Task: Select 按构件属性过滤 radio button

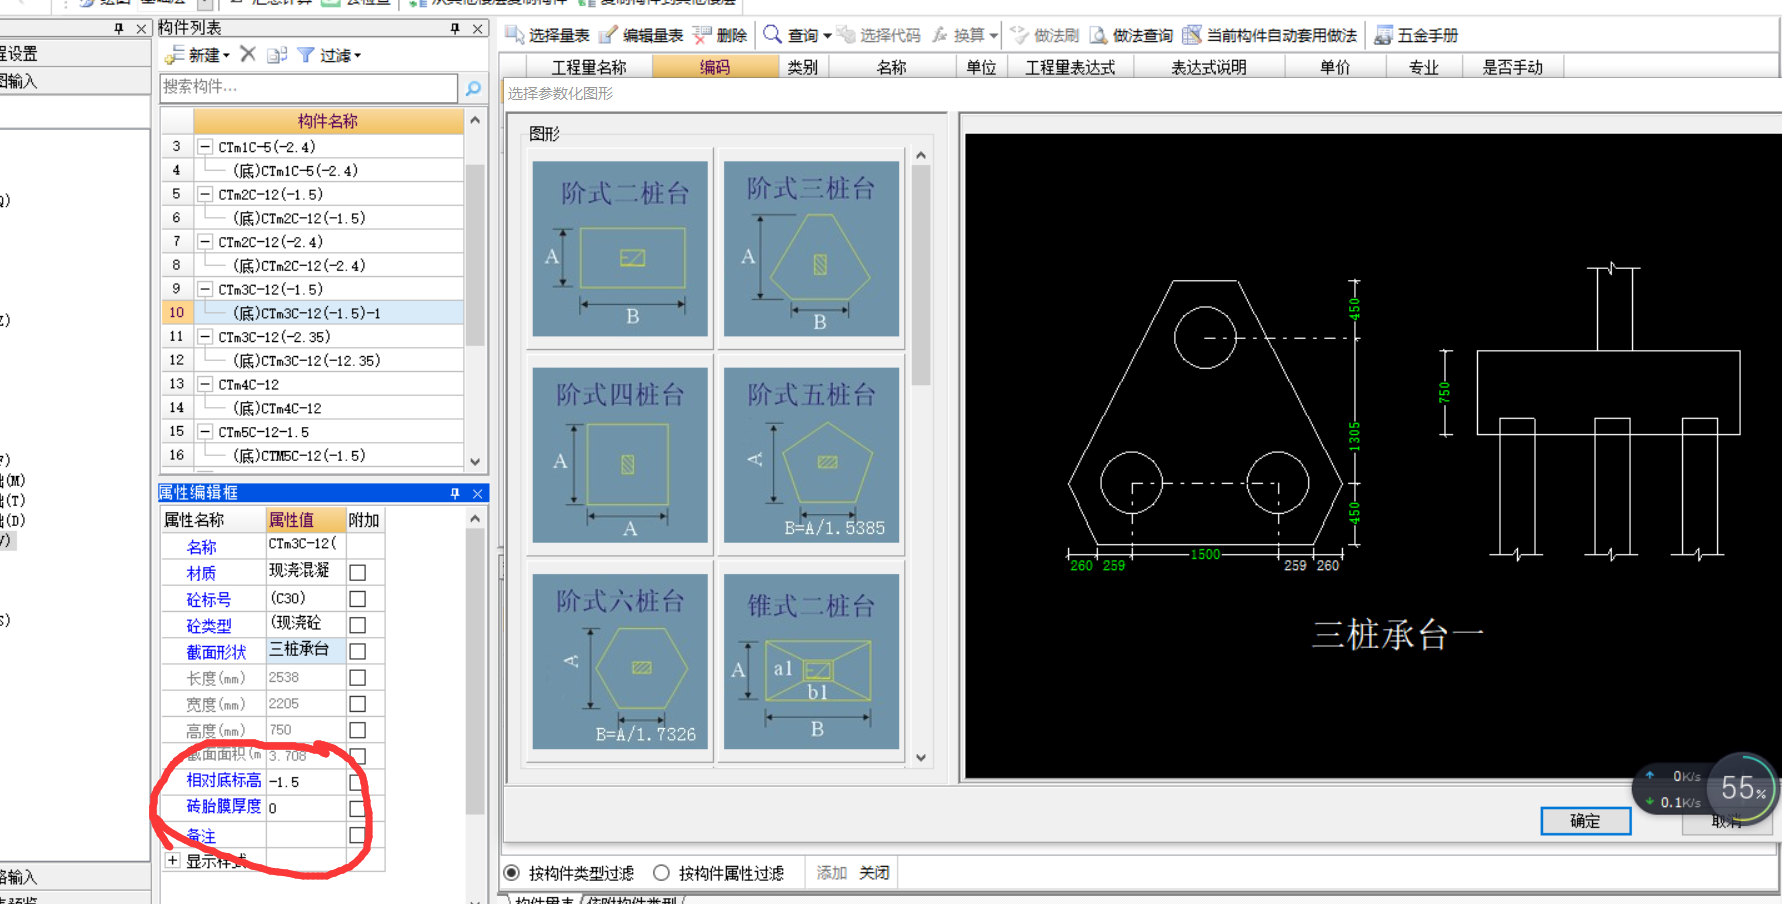Action: coord(661,873)
